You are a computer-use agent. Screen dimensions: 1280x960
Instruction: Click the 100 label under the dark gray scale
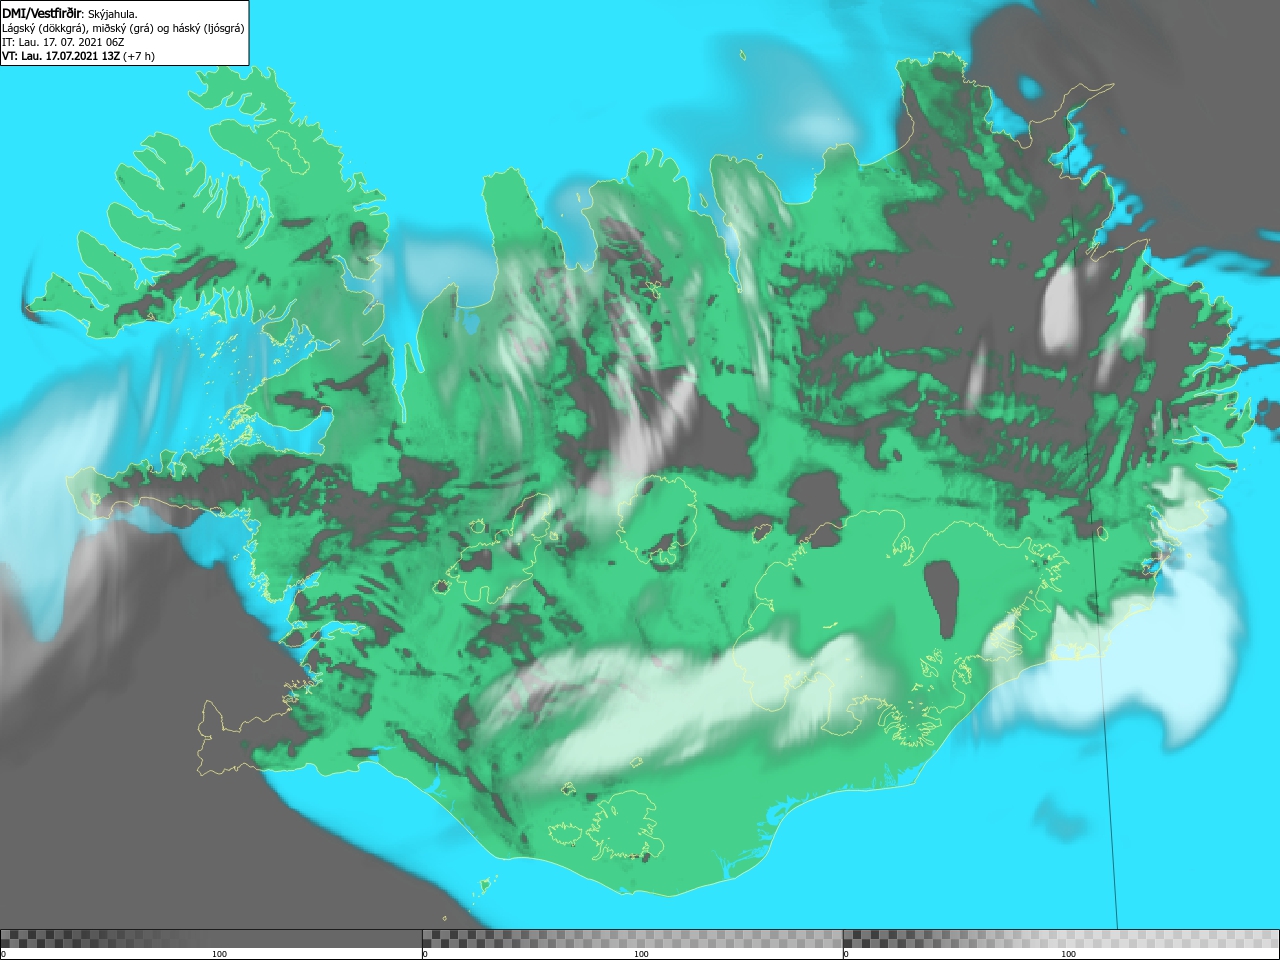tap(219, 954)
